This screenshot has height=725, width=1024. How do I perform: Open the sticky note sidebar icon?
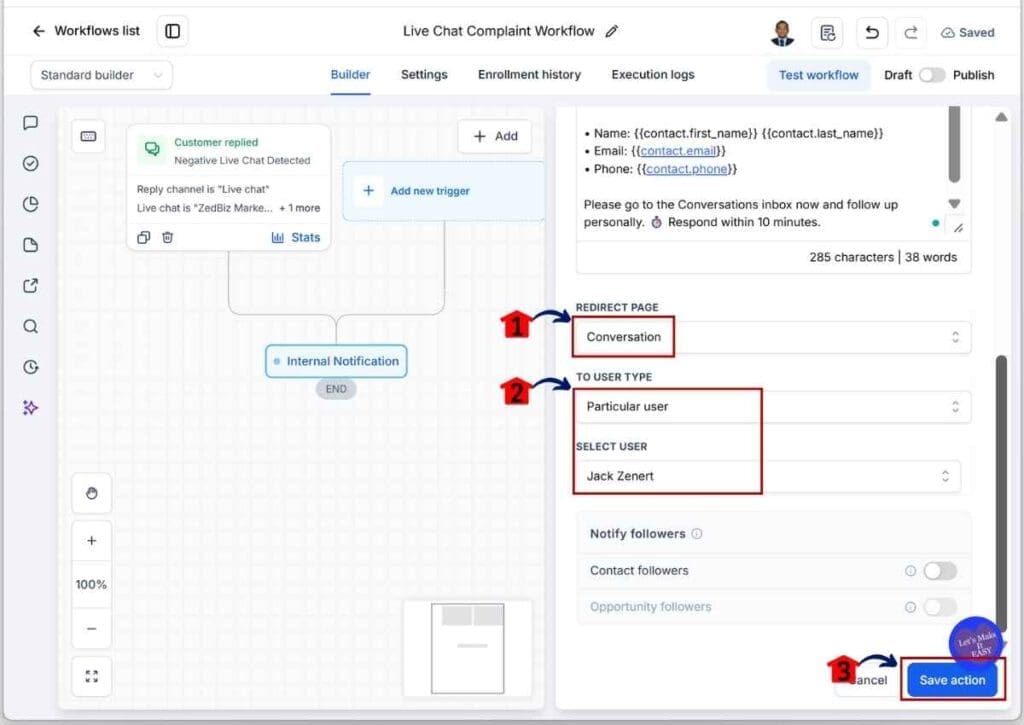[x=31, y=245]
